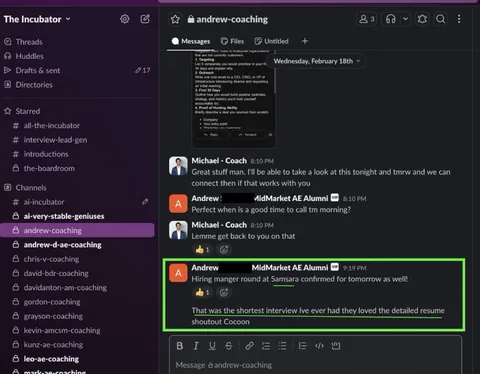Apply blockquote formatting
The width and height of the screenshot is (480, 374).
point(303,346)
